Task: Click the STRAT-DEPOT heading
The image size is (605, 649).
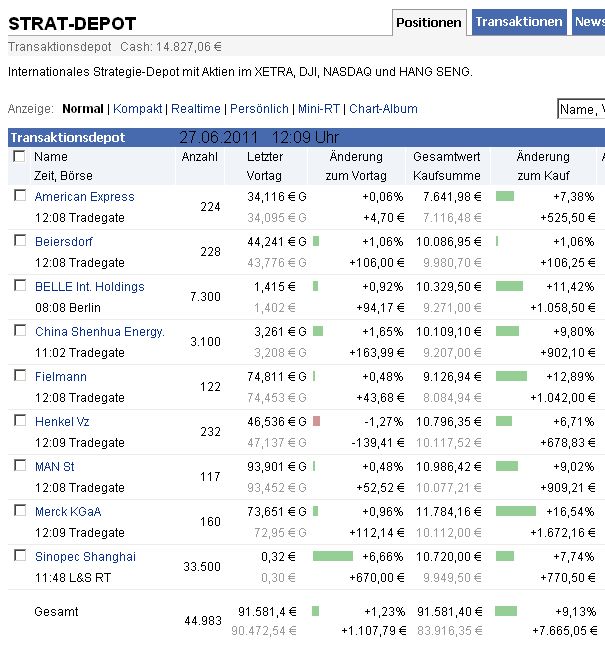Action: click(x=72, y=24)
